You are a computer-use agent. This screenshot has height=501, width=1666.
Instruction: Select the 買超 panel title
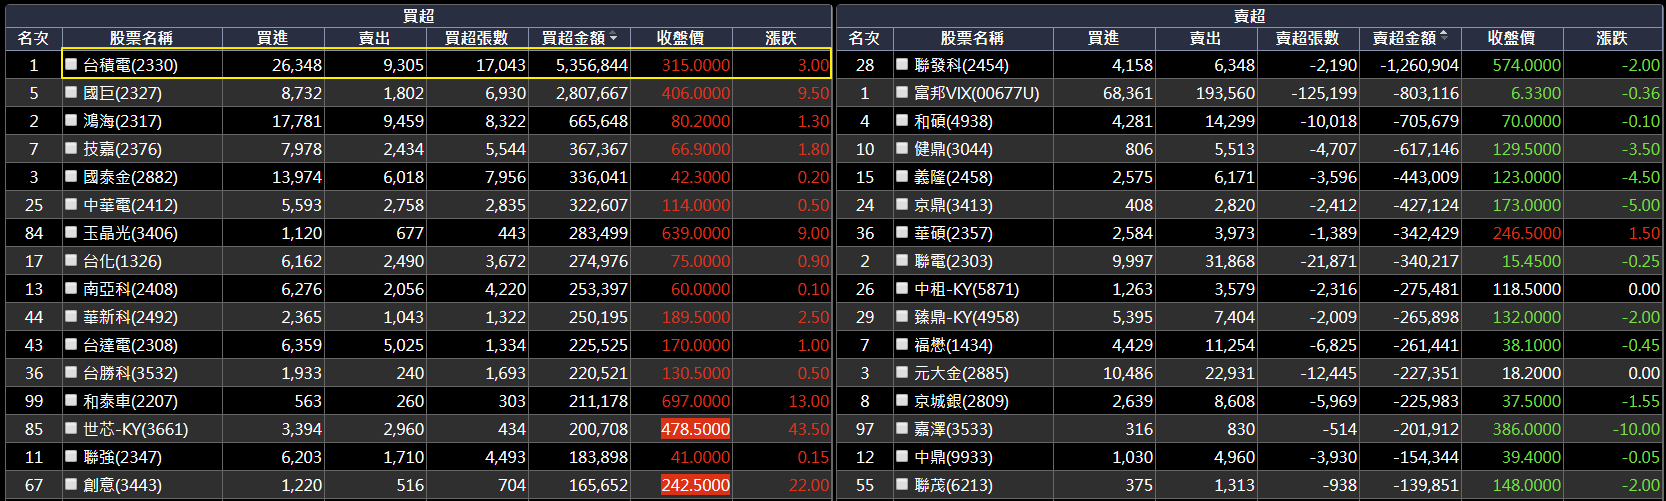coord(418,15)
